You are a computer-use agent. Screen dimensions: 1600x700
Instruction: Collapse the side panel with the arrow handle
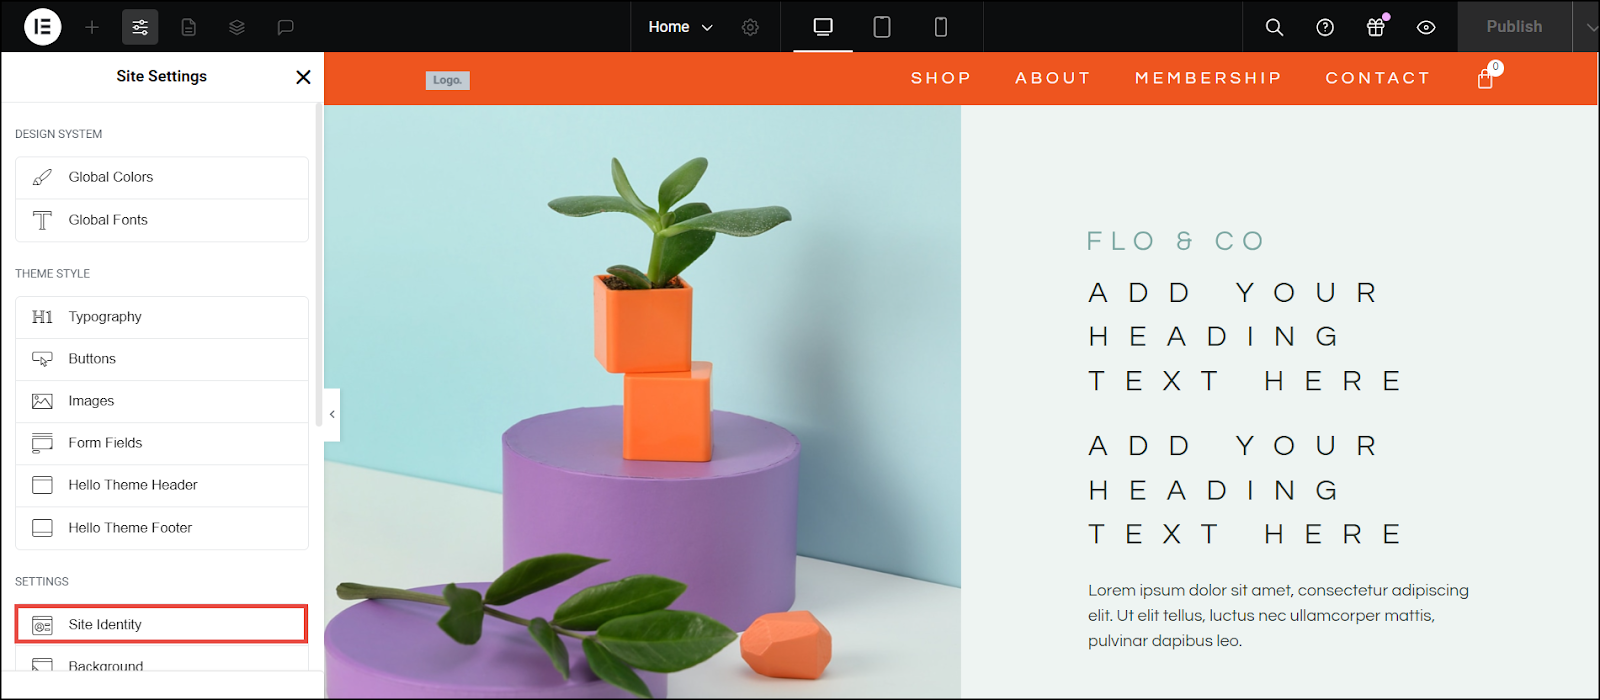(332, 414)
